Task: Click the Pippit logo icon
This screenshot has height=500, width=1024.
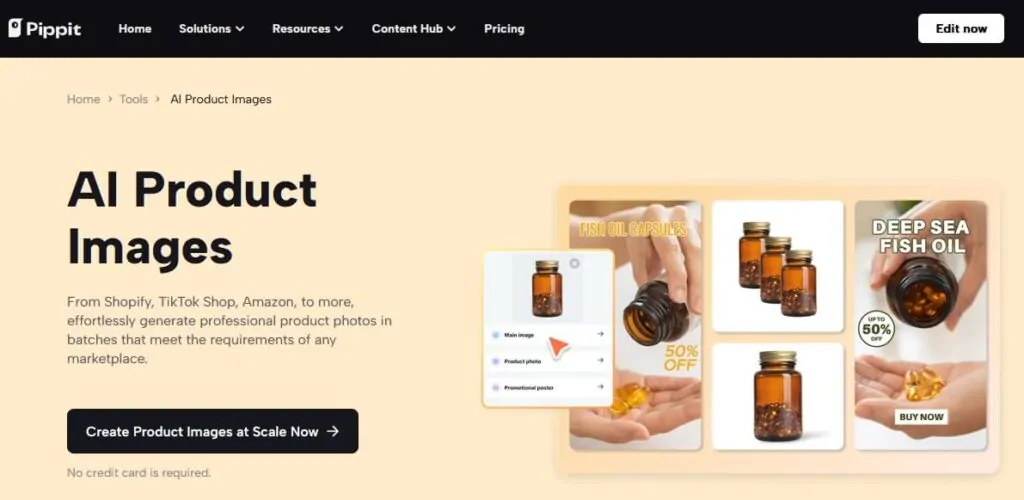Action: tap(15, 28)
